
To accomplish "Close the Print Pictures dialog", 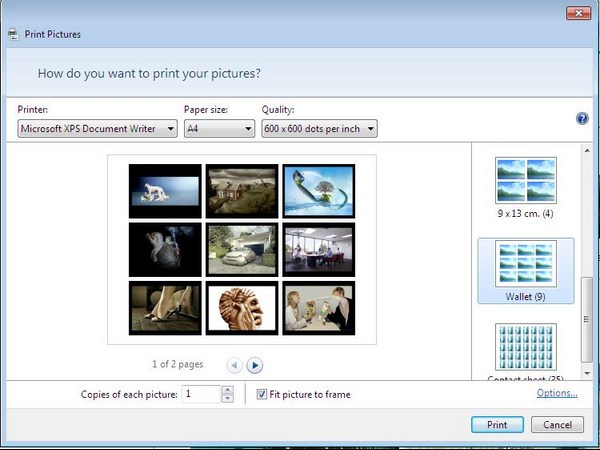I will pos(579,13).
